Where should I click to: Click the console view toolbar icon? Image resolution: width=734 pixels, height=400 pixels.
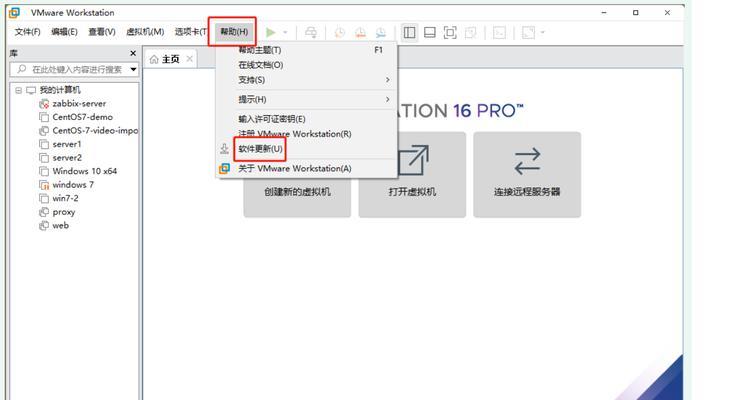[499, 32]
